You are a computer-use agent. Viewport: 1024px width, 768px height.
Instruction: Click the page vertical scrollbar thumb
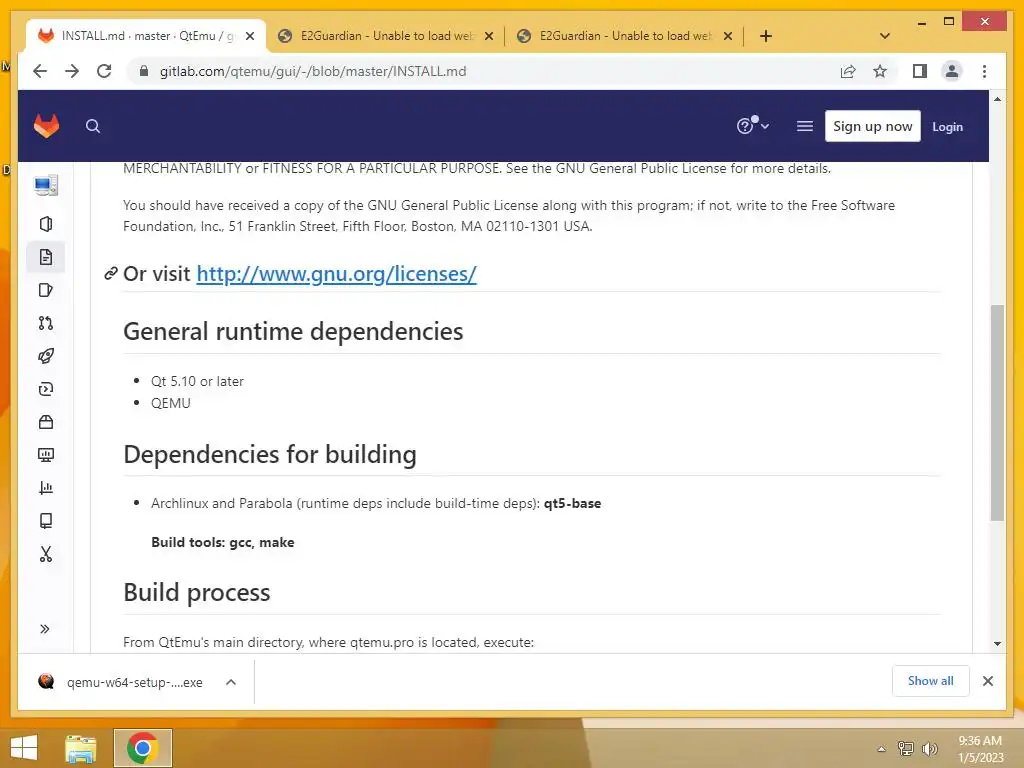pos(997,413)
